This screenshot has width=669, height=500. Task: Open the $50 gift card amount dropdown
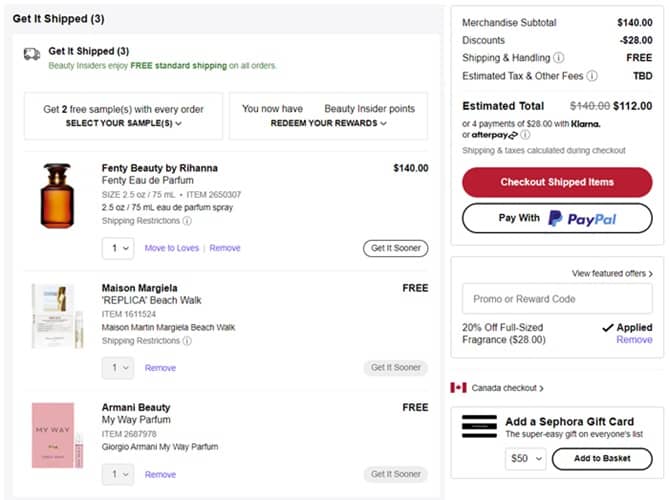526,459
